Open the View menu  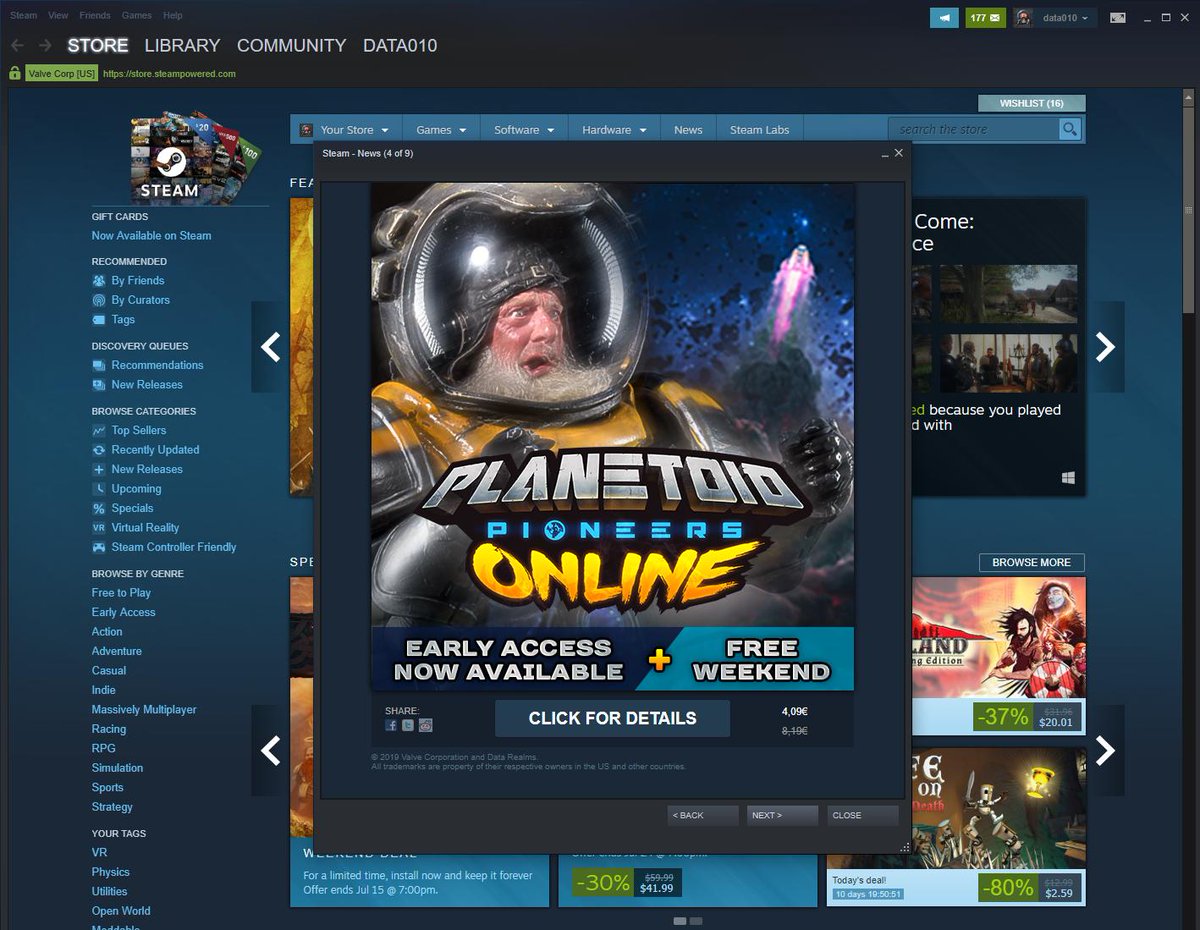pyautogui.click(x=58, y=16)
